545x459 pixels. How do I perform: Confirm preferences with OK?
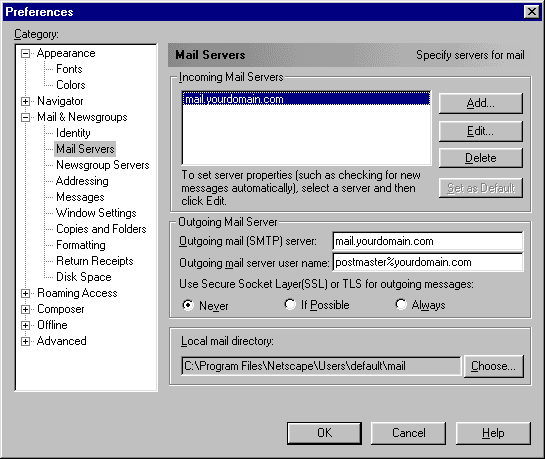click(x=324, y=433)
